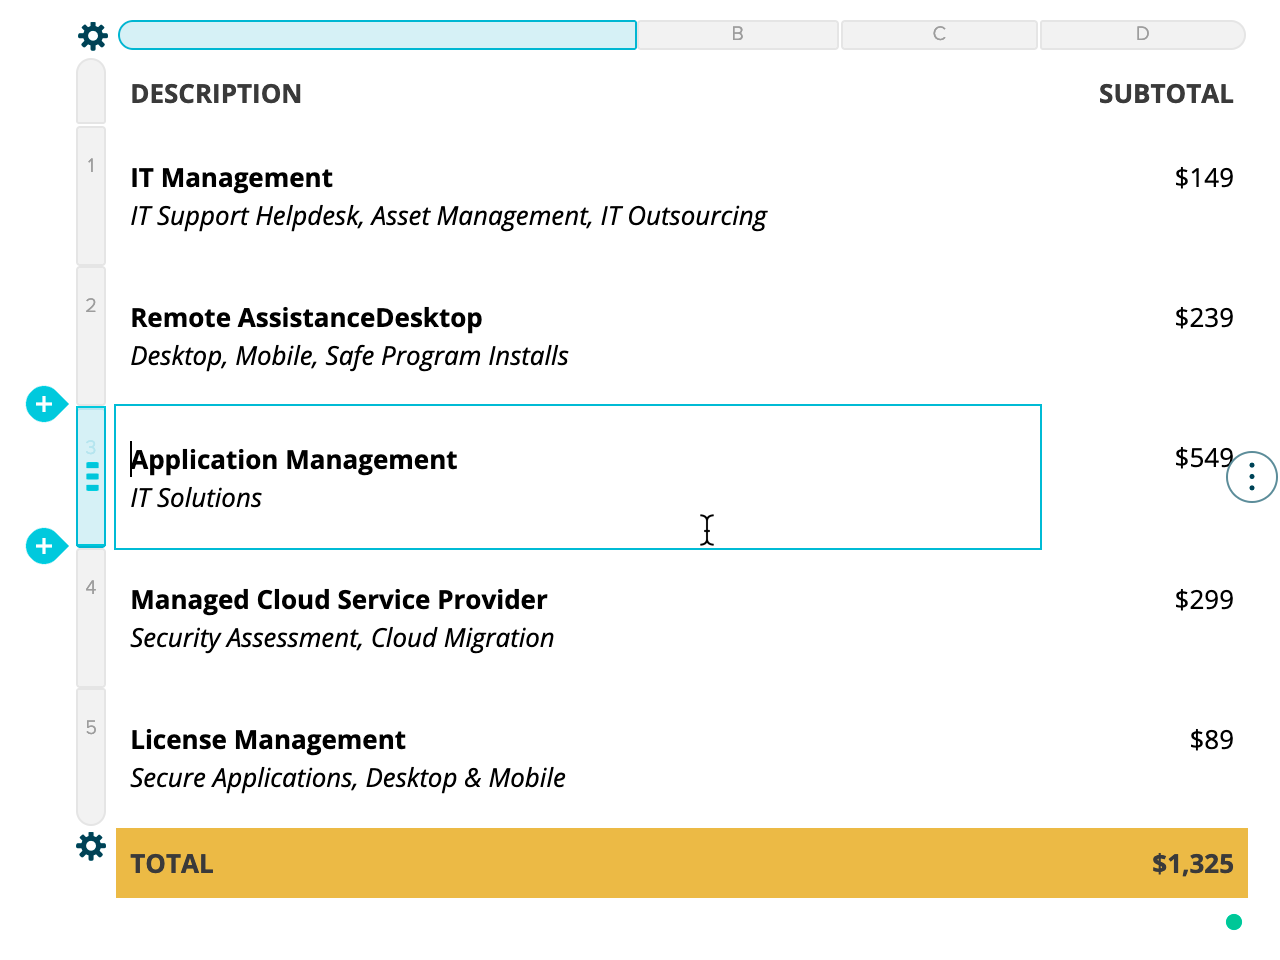This screenshot has width=1280, height=960.
Task: Select row 1 handle
Action: (91, 195)
